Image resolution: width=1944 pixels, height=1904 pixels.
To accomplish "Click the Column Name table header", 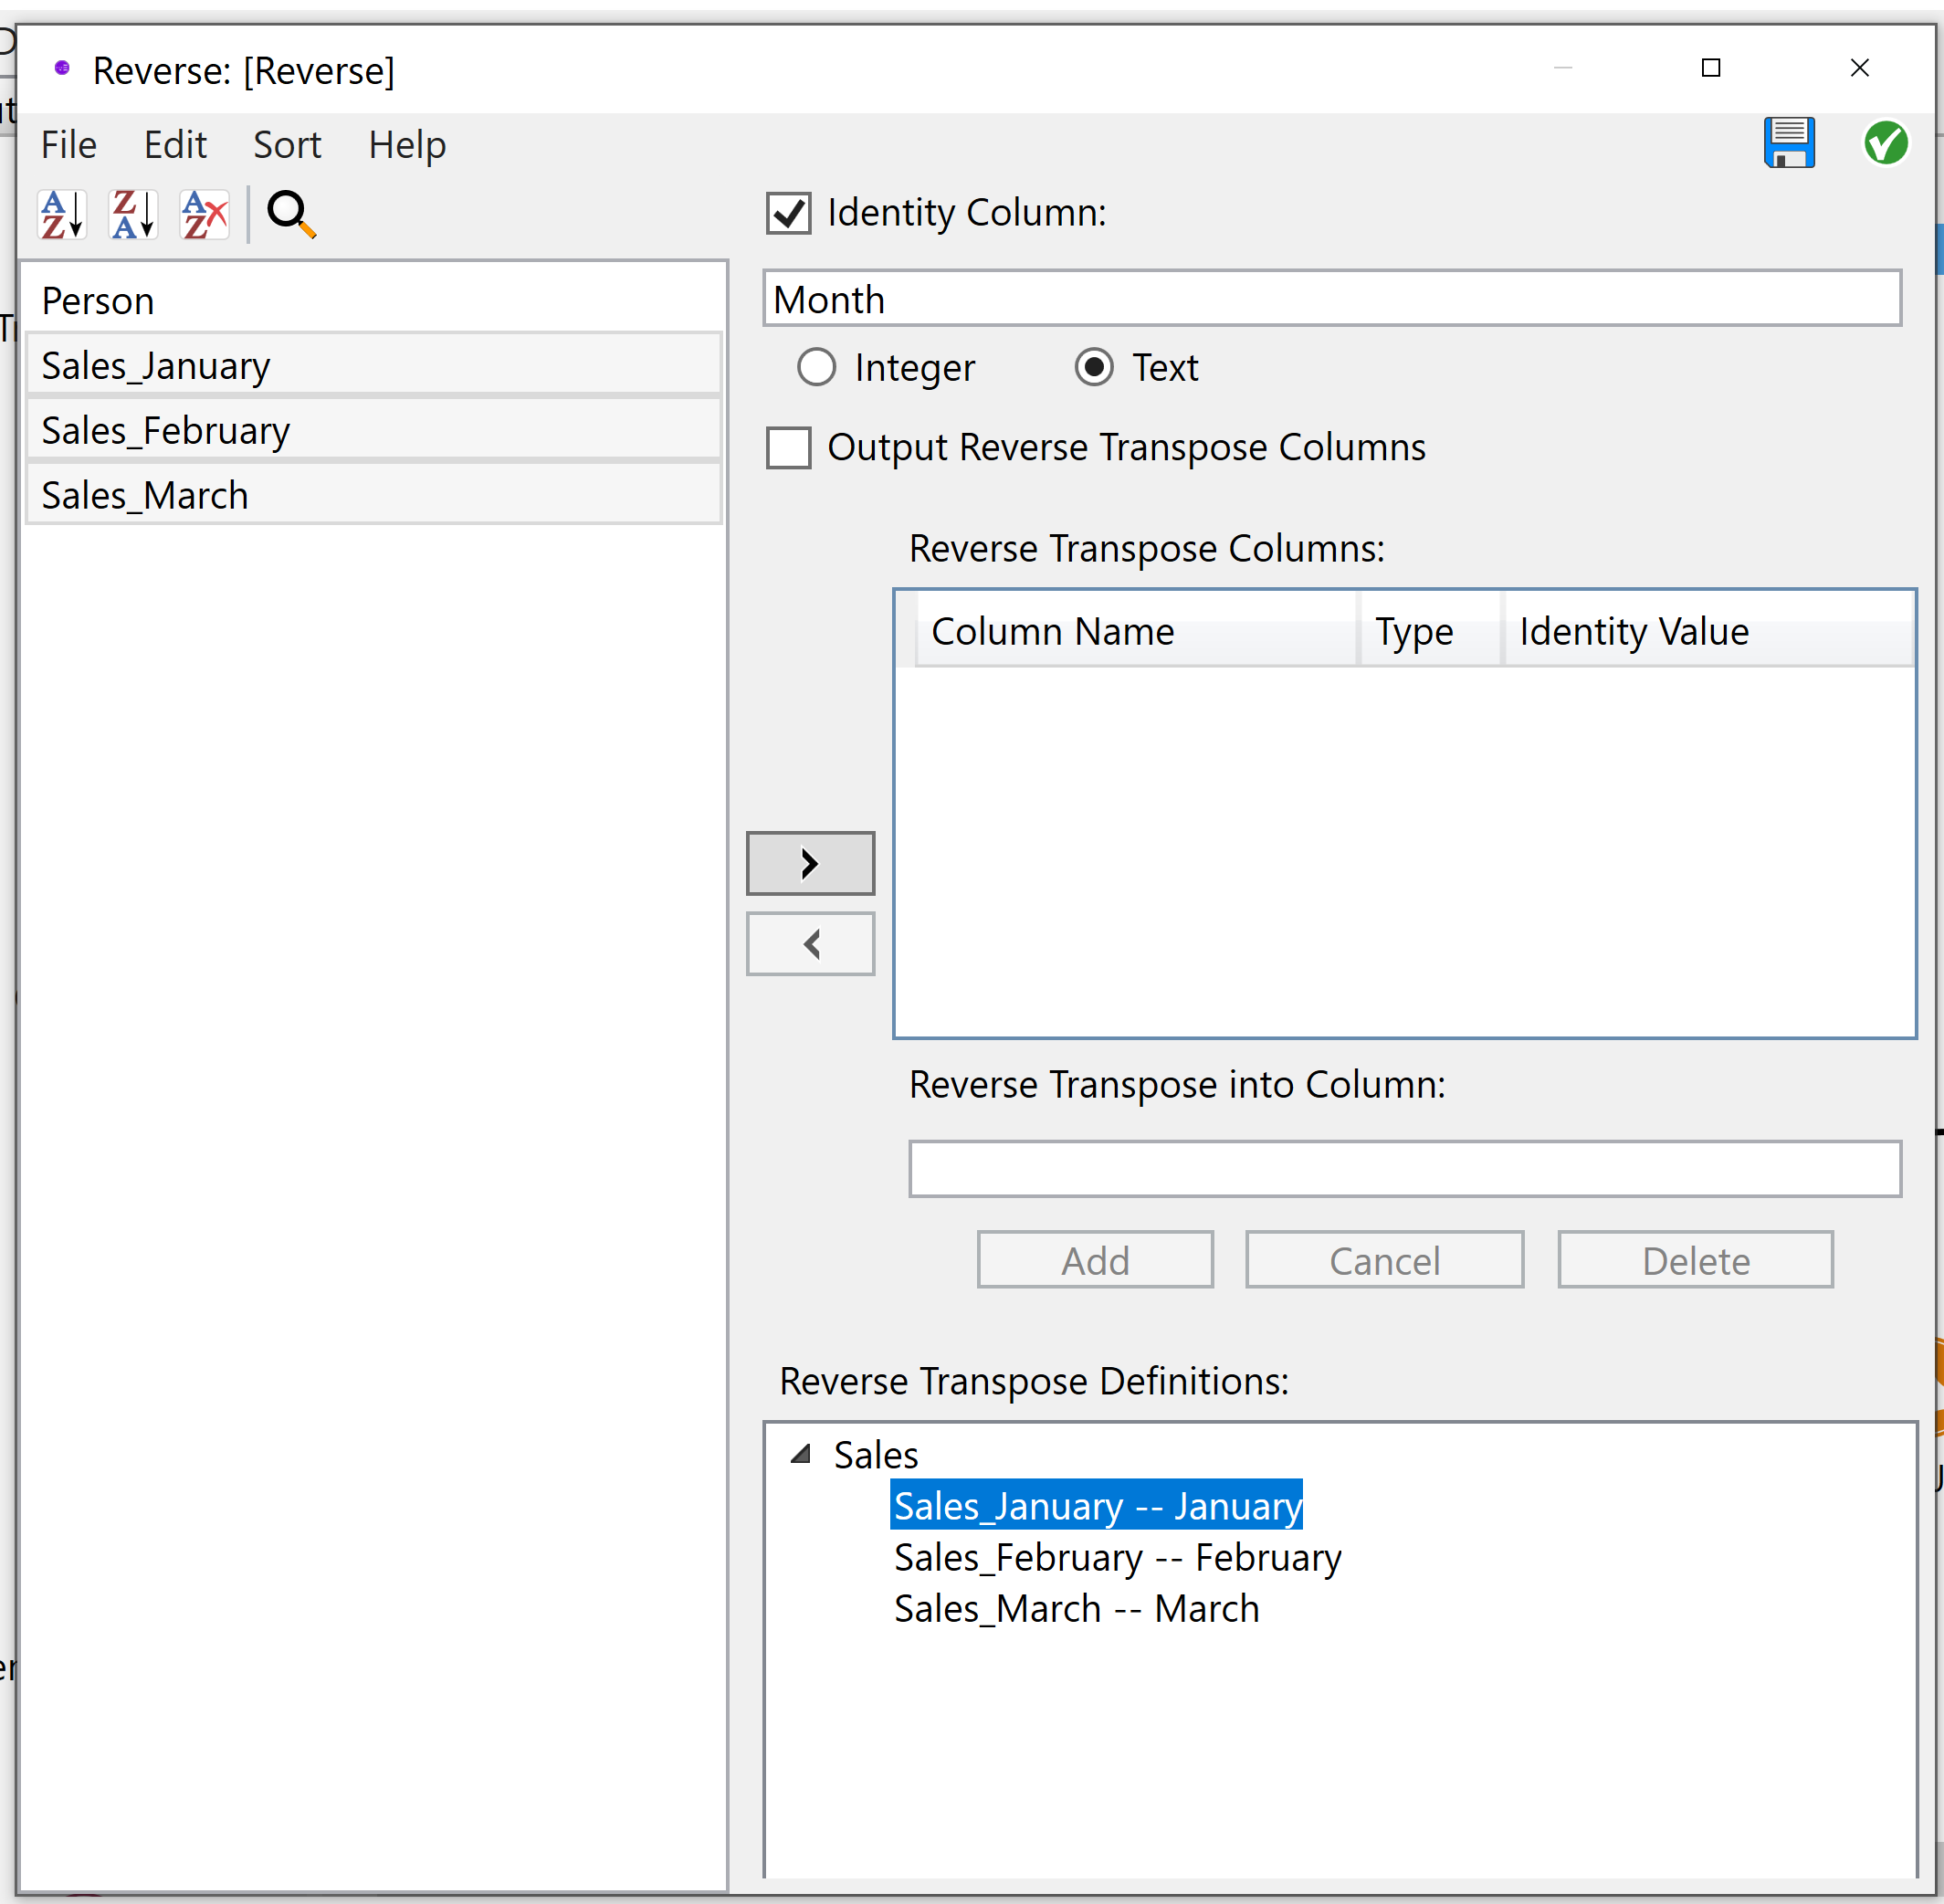I will 1136,631.
